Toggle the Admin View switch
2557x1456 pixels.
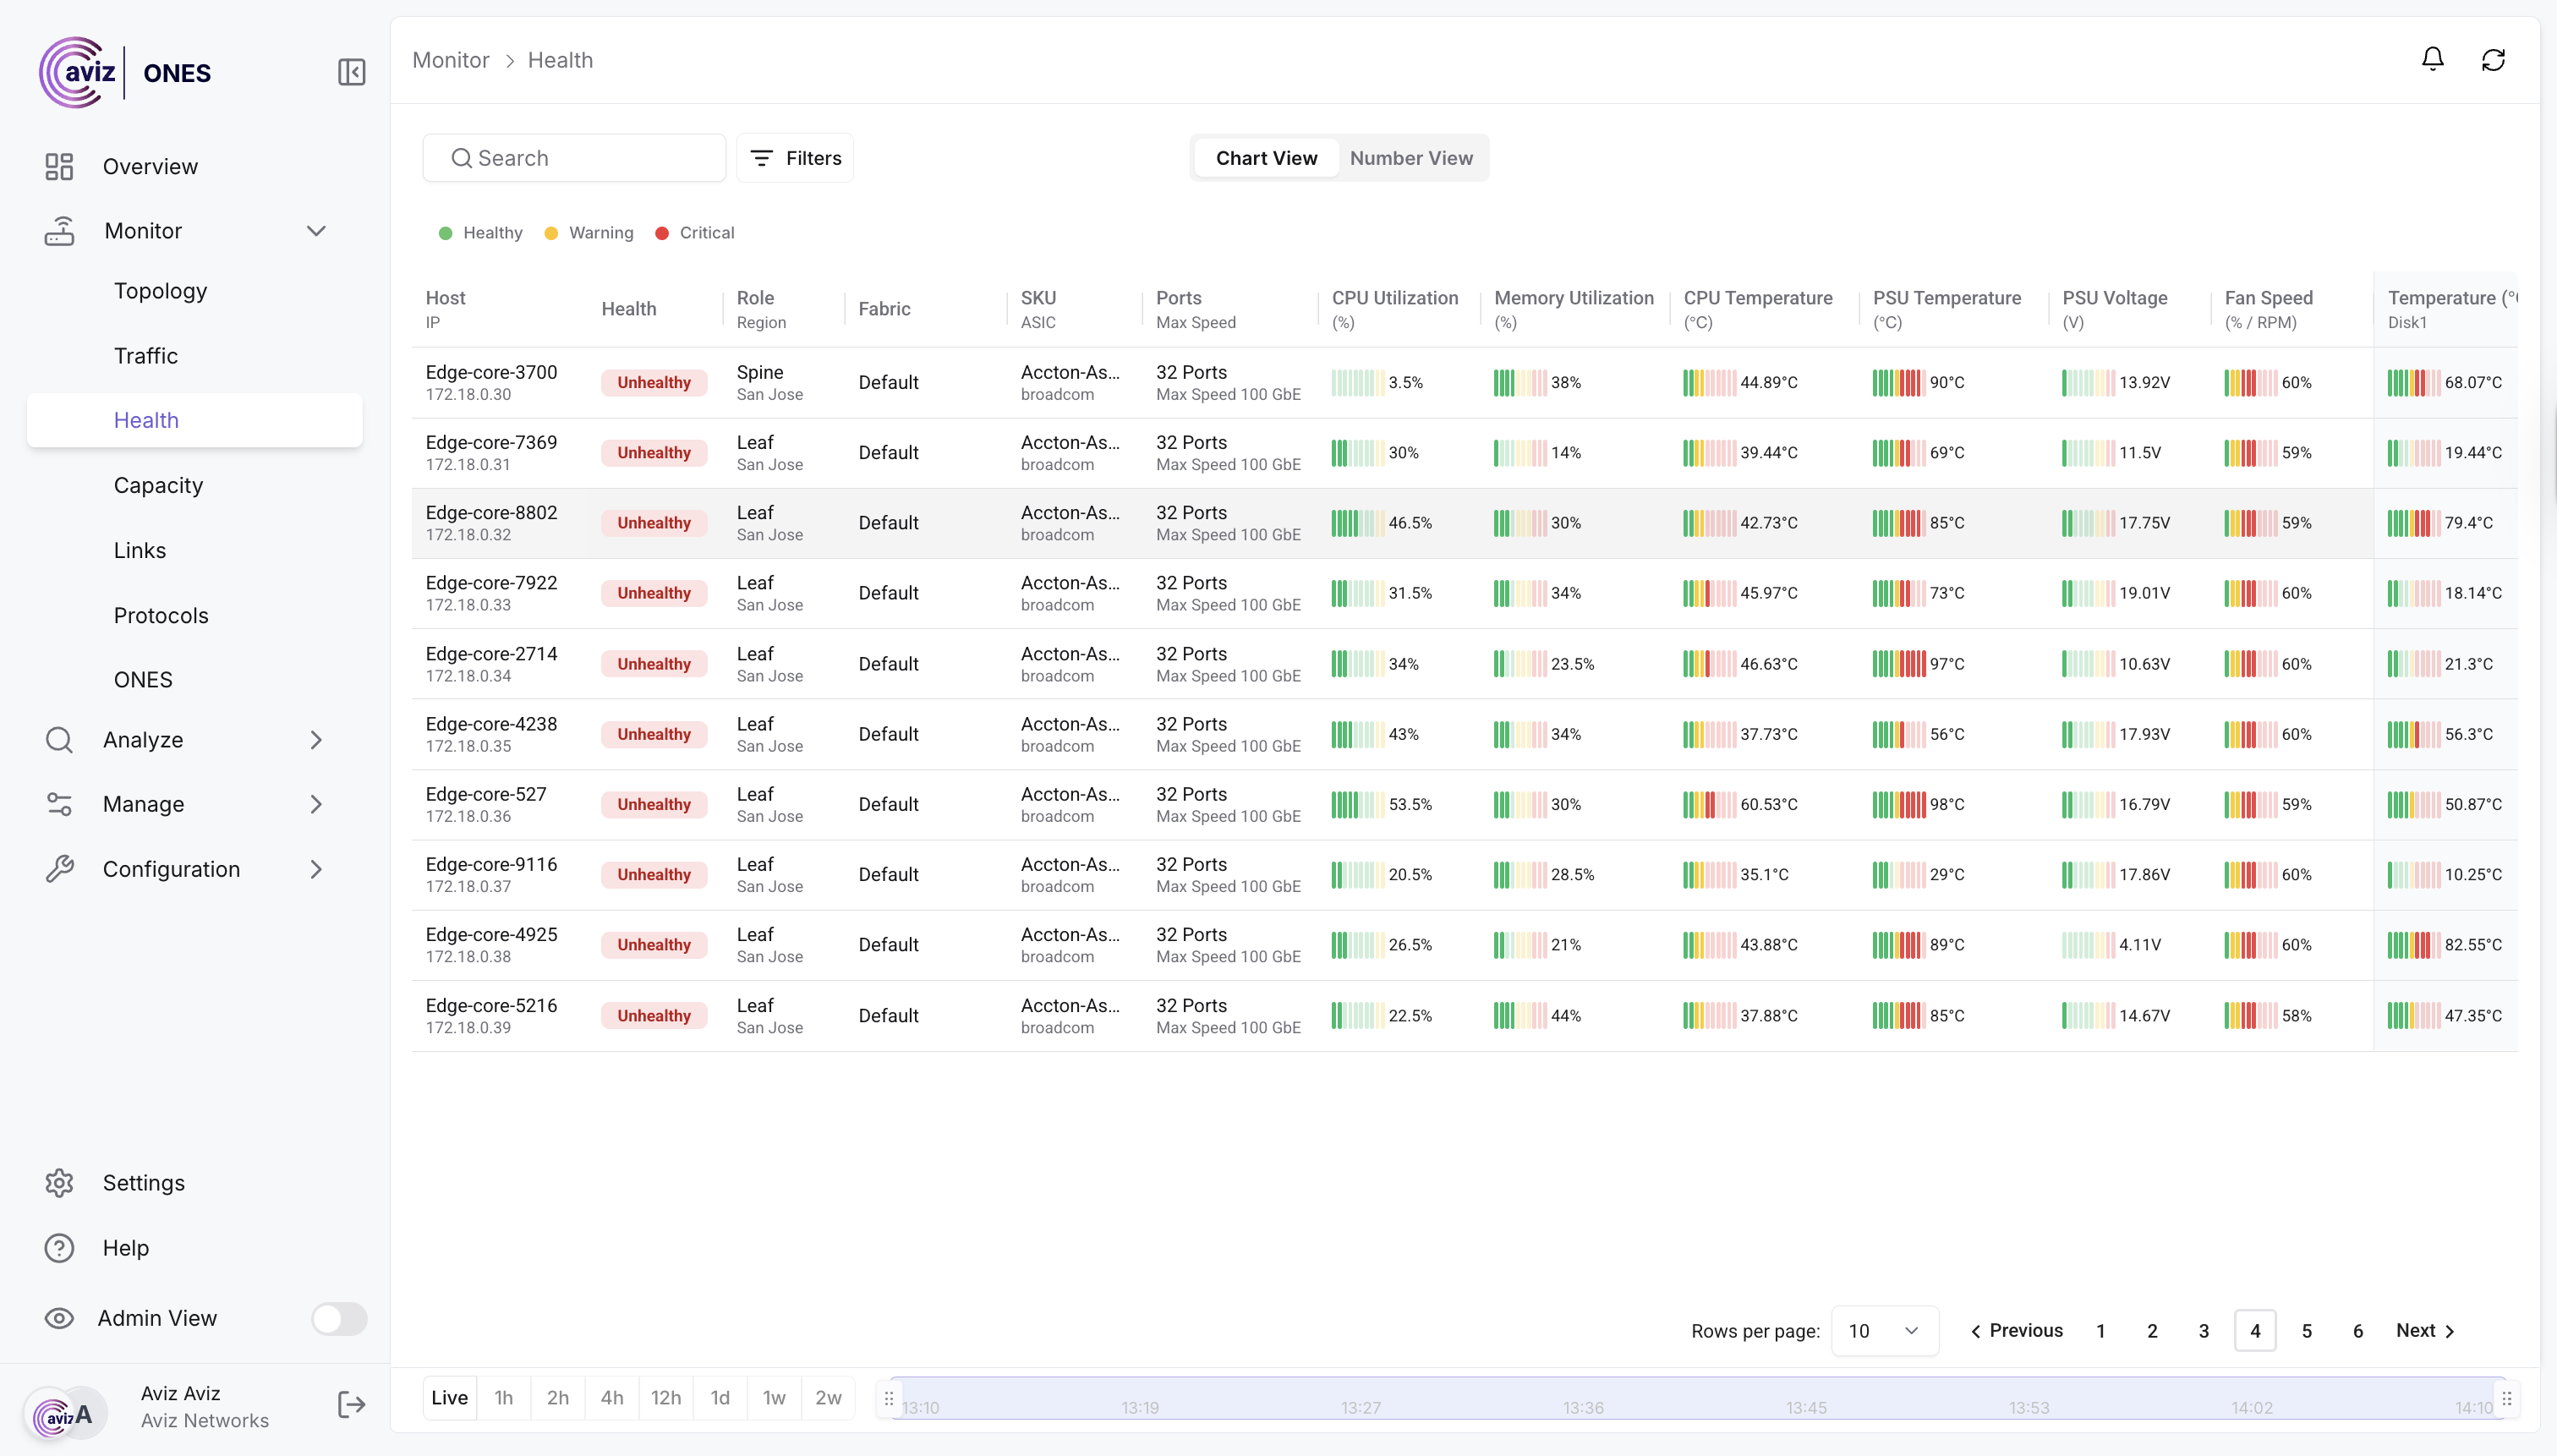pyautogui.click(x=338, y=1318)
